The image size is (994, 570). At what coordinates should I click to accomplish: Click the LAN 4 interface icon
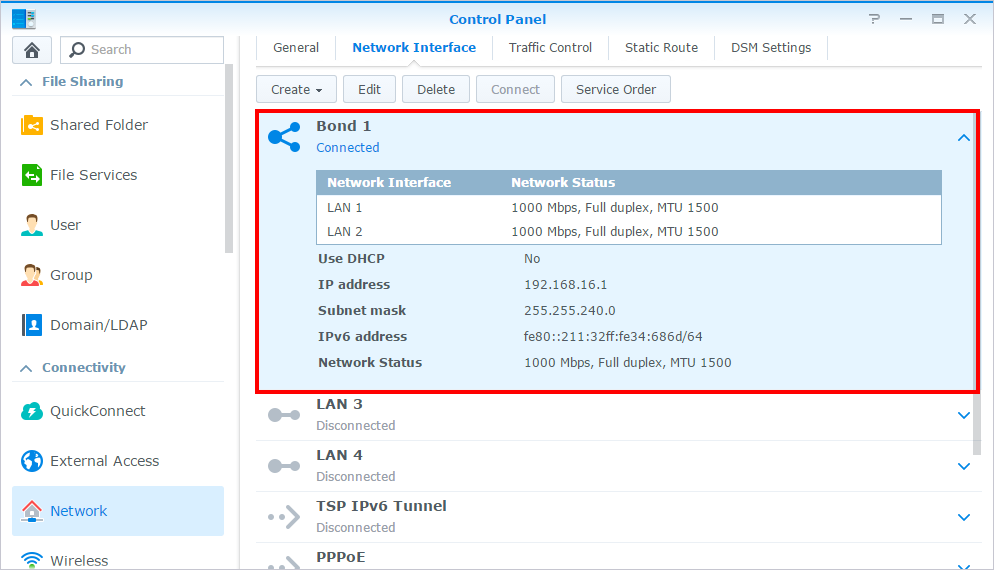pos(284,467)
